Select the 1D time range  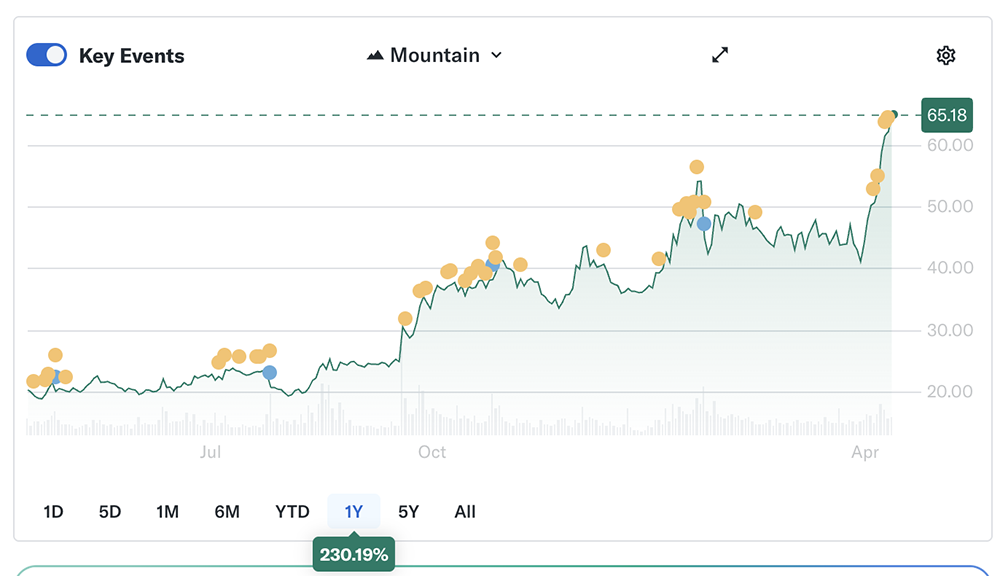tap(53, 511)
